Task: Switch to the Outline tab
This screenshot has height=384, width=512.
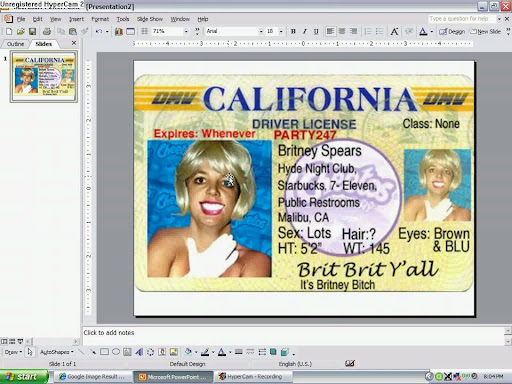Action: [15, 44]
